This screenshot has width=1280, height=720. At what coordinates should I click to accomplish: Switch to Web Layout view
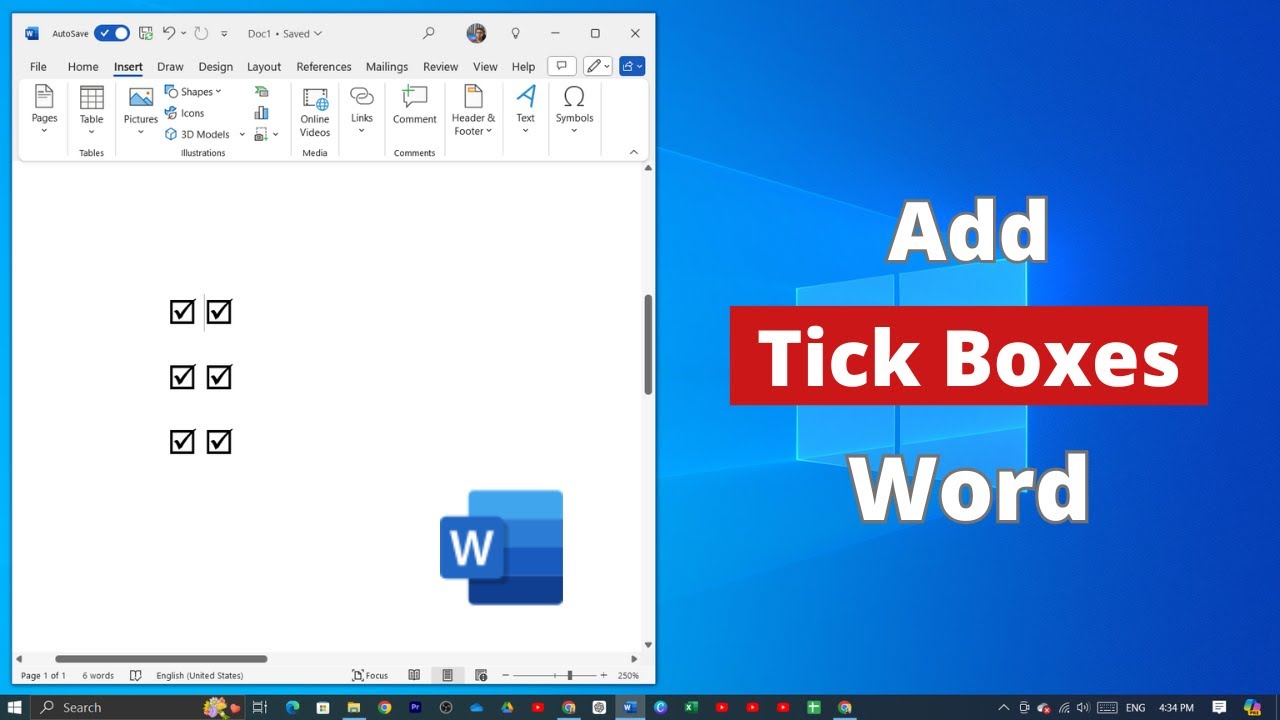tap(481, 675)
